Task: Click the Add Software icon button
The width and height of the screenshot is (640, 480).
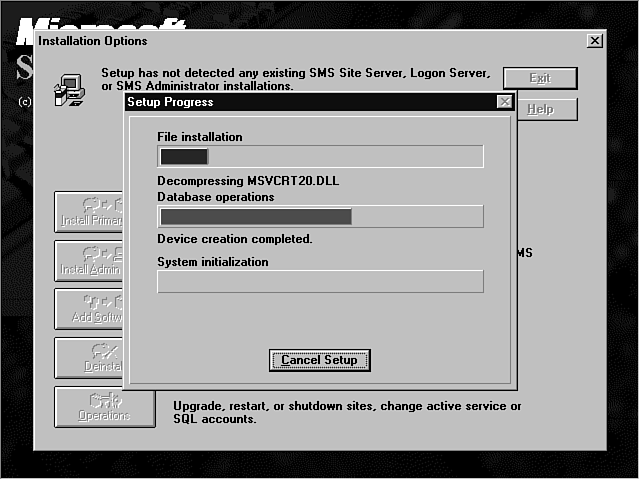Action: (x=89, y=309)
